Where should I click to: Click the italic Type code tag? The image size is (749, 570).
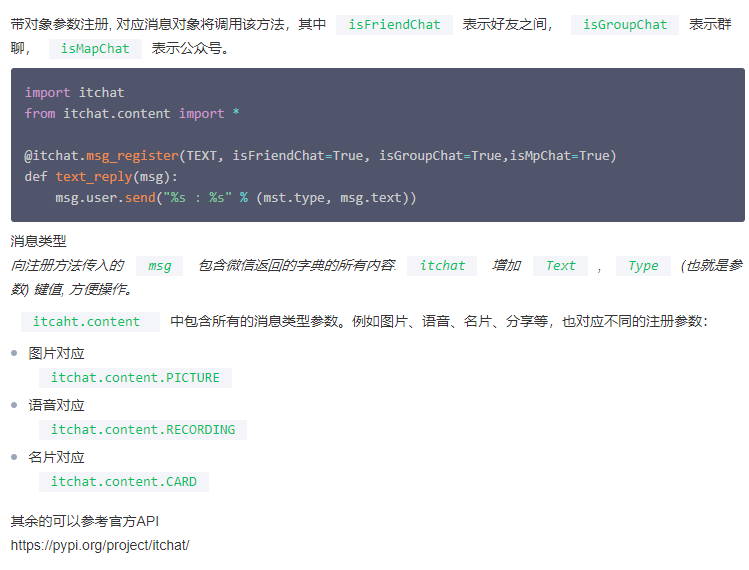coord(643,266)
